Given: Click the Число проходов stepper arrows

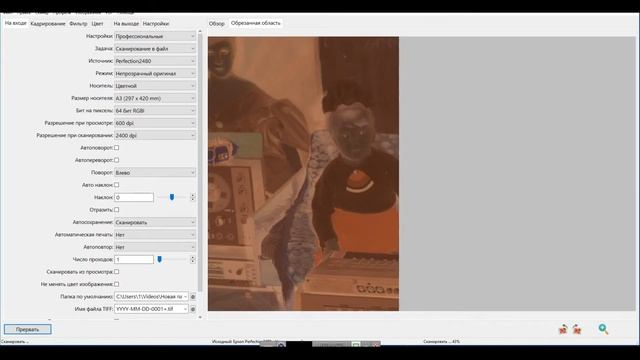Looking at the screenshot, I should [193, 260].
